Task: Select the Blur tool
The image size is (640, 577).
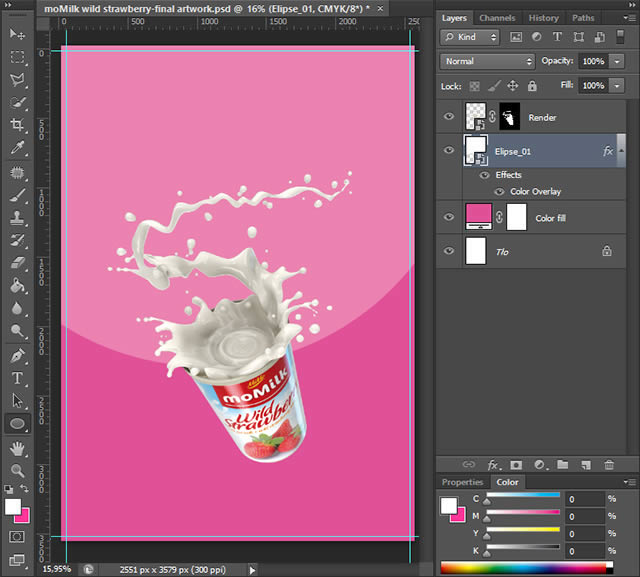Action: click(17, 308)
